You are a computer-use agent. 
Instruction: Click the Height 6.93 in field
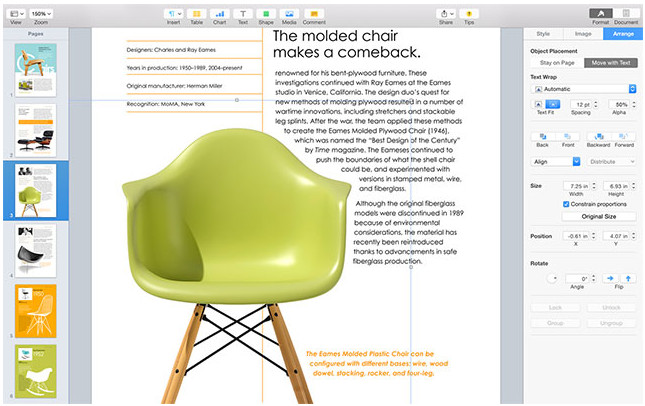point(617,186)
